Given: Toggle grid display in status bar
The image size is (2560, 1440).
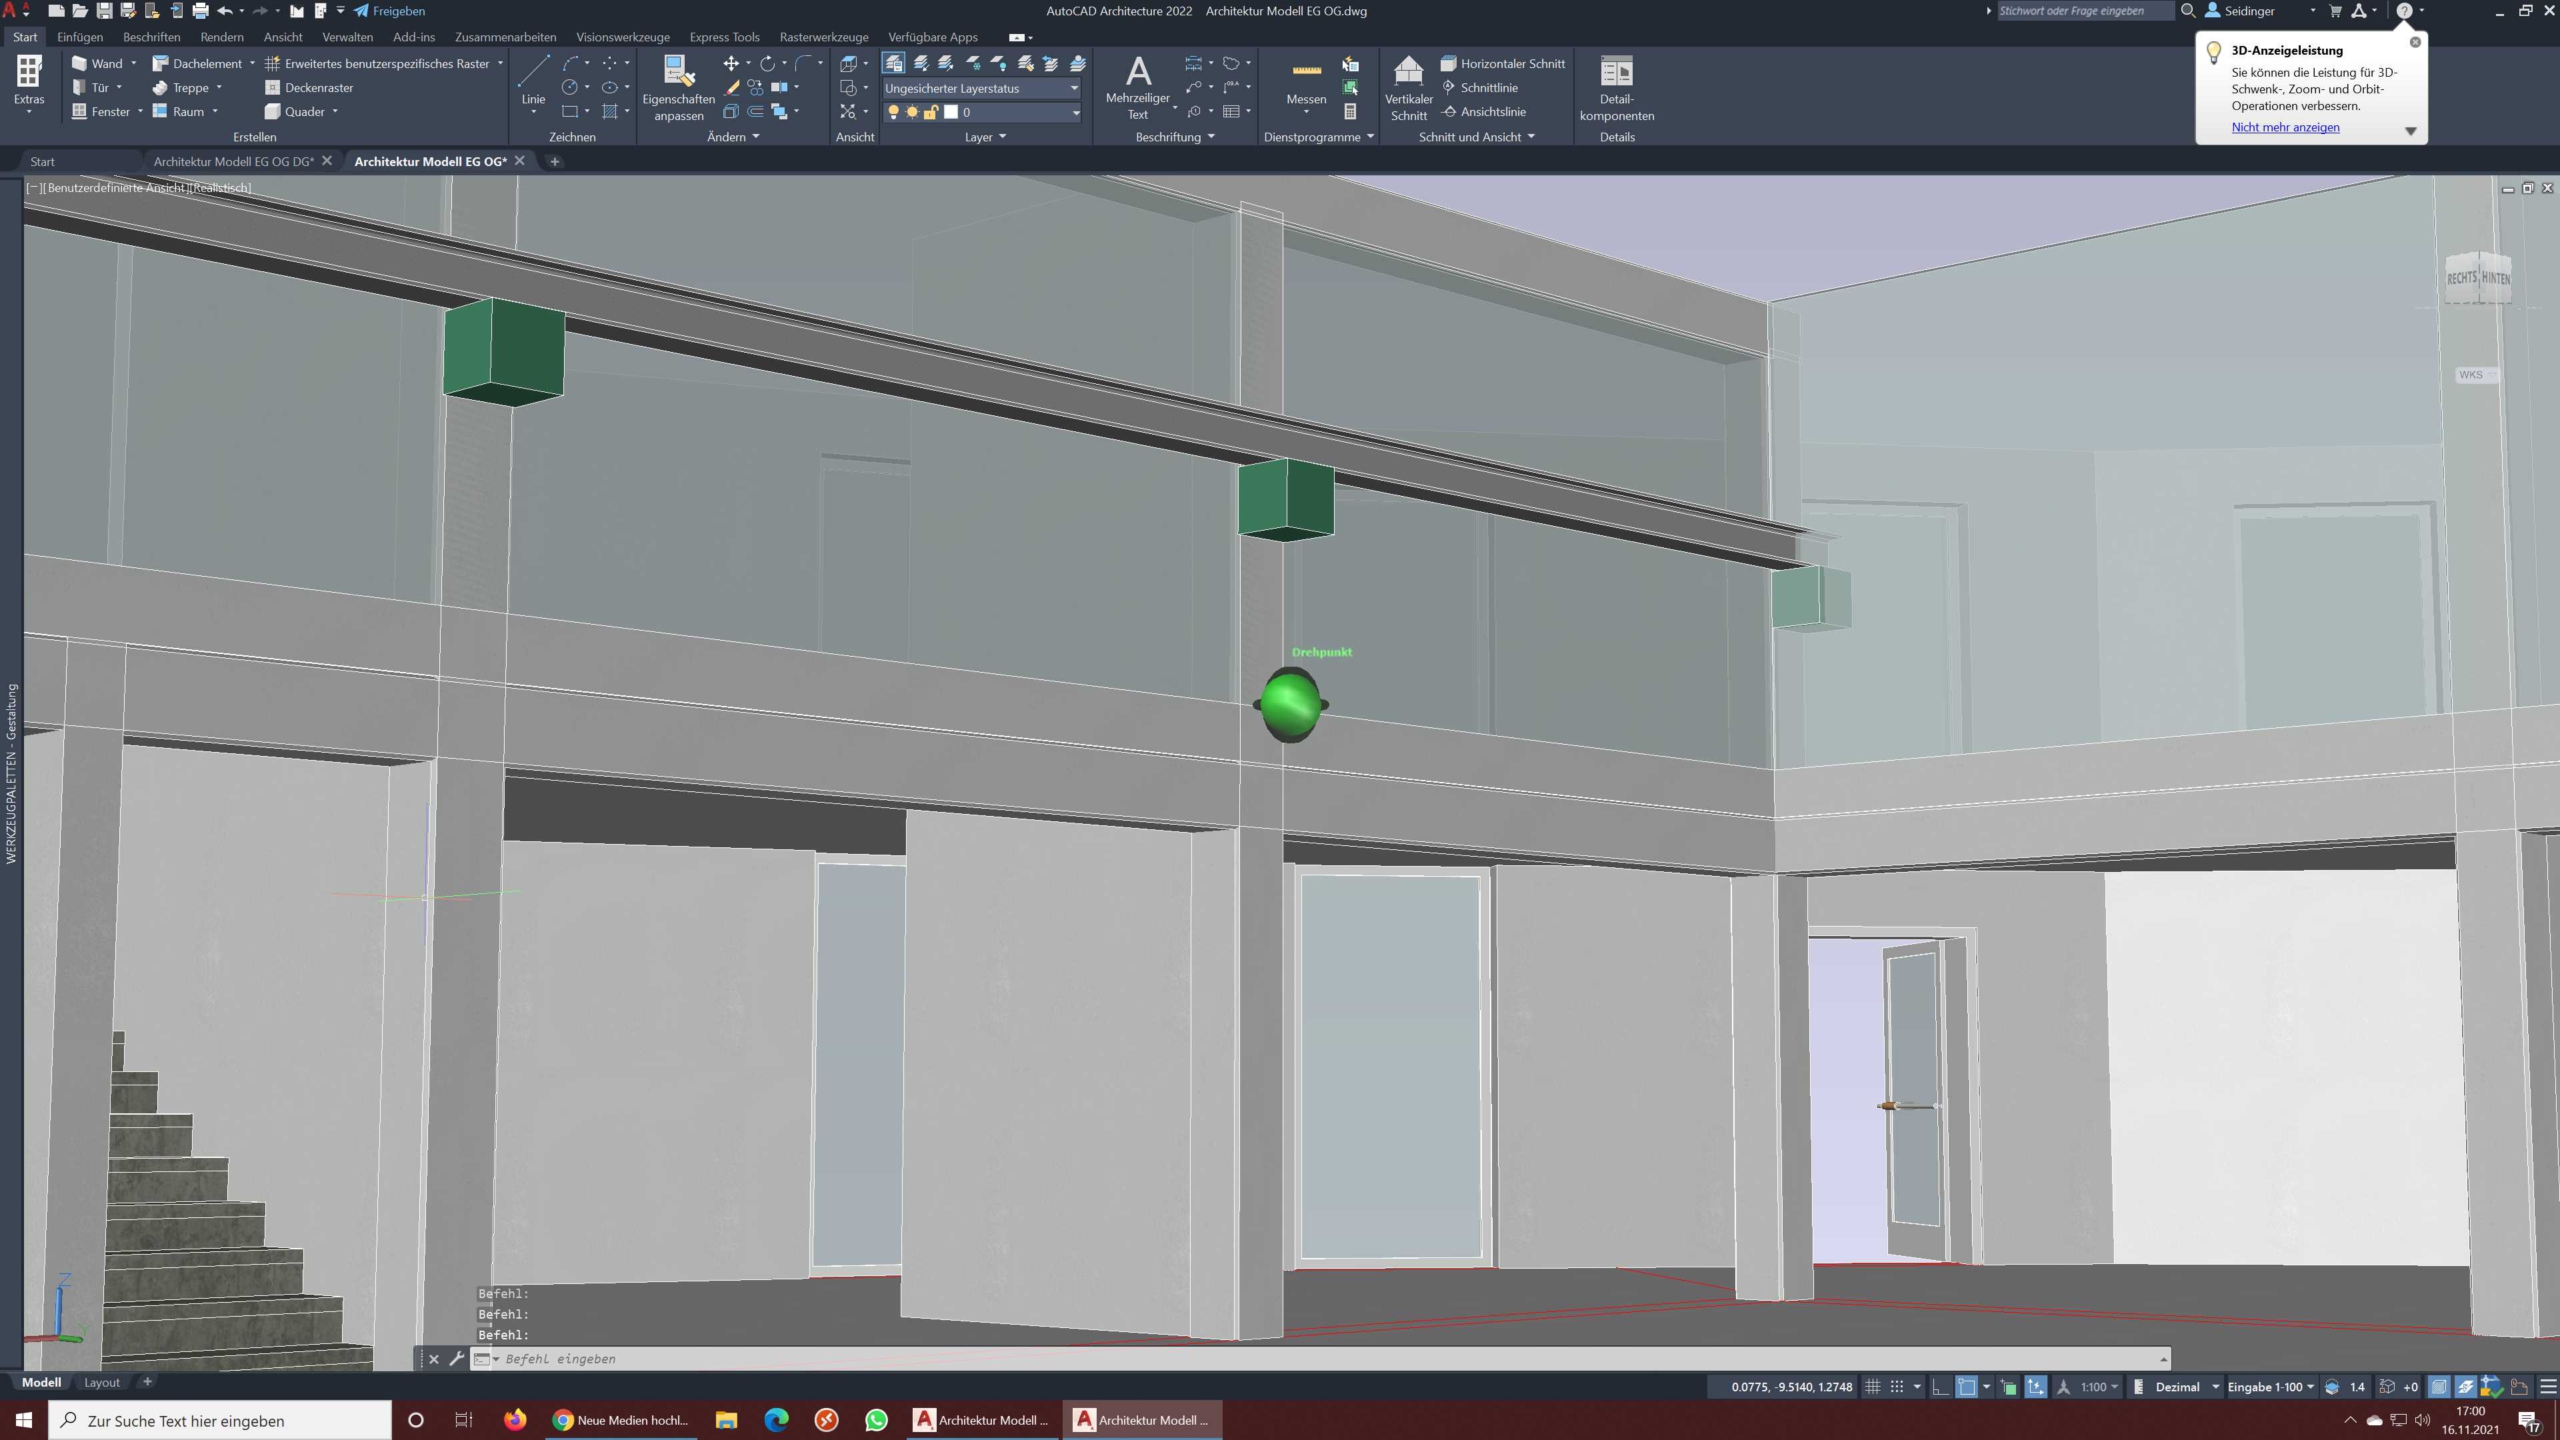Looking at the screenshot, I should point(1873,1387).
